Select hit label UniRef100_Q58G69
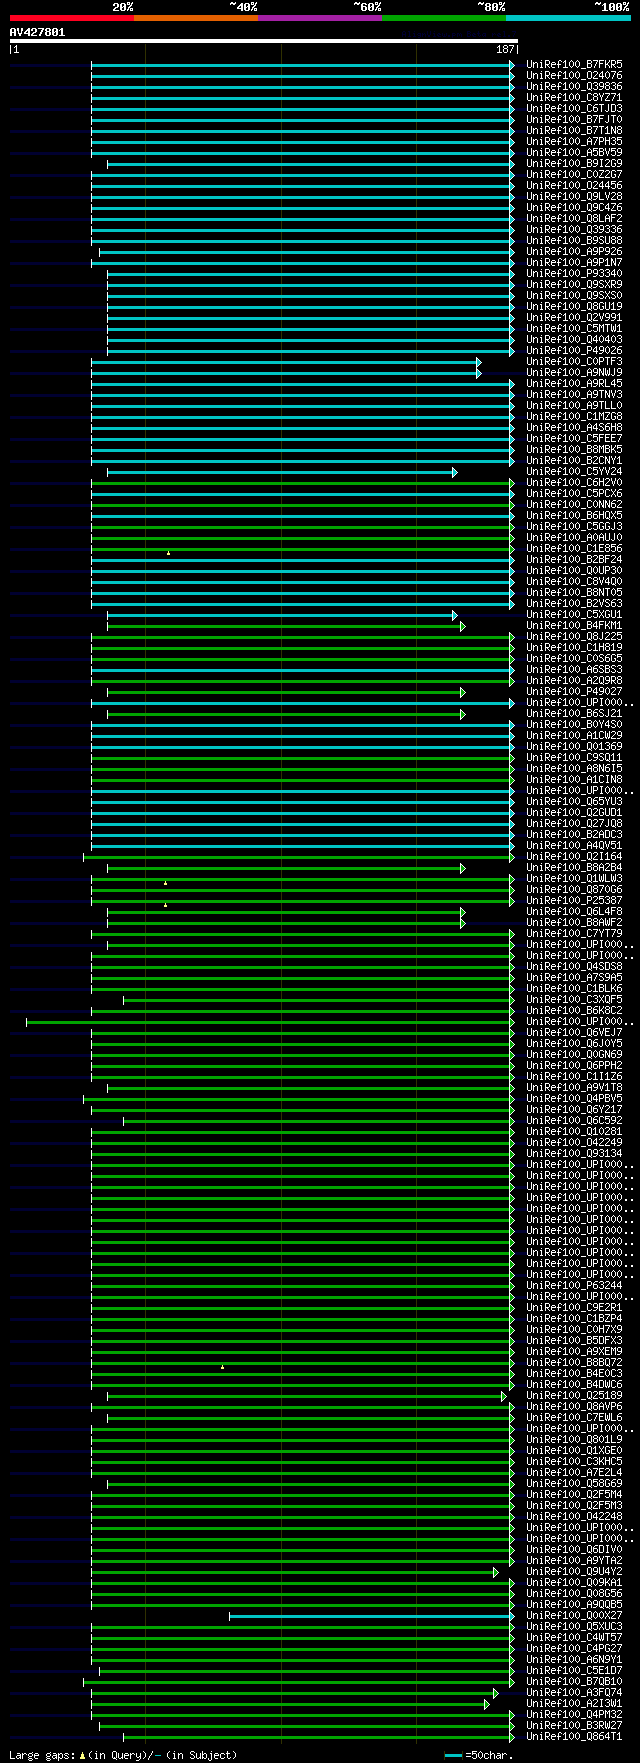The image size is (640, 1763). pyautogui.click(x=574, y=1484)
